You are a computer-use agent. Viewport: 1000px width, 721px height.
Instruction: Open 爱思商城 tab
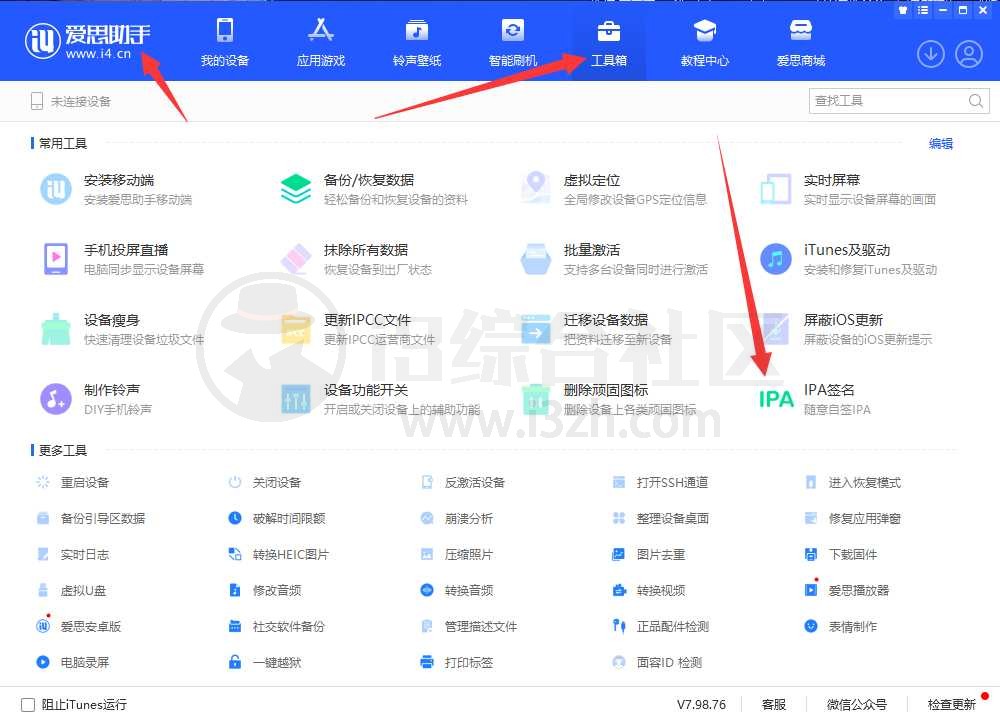point(801,42)
